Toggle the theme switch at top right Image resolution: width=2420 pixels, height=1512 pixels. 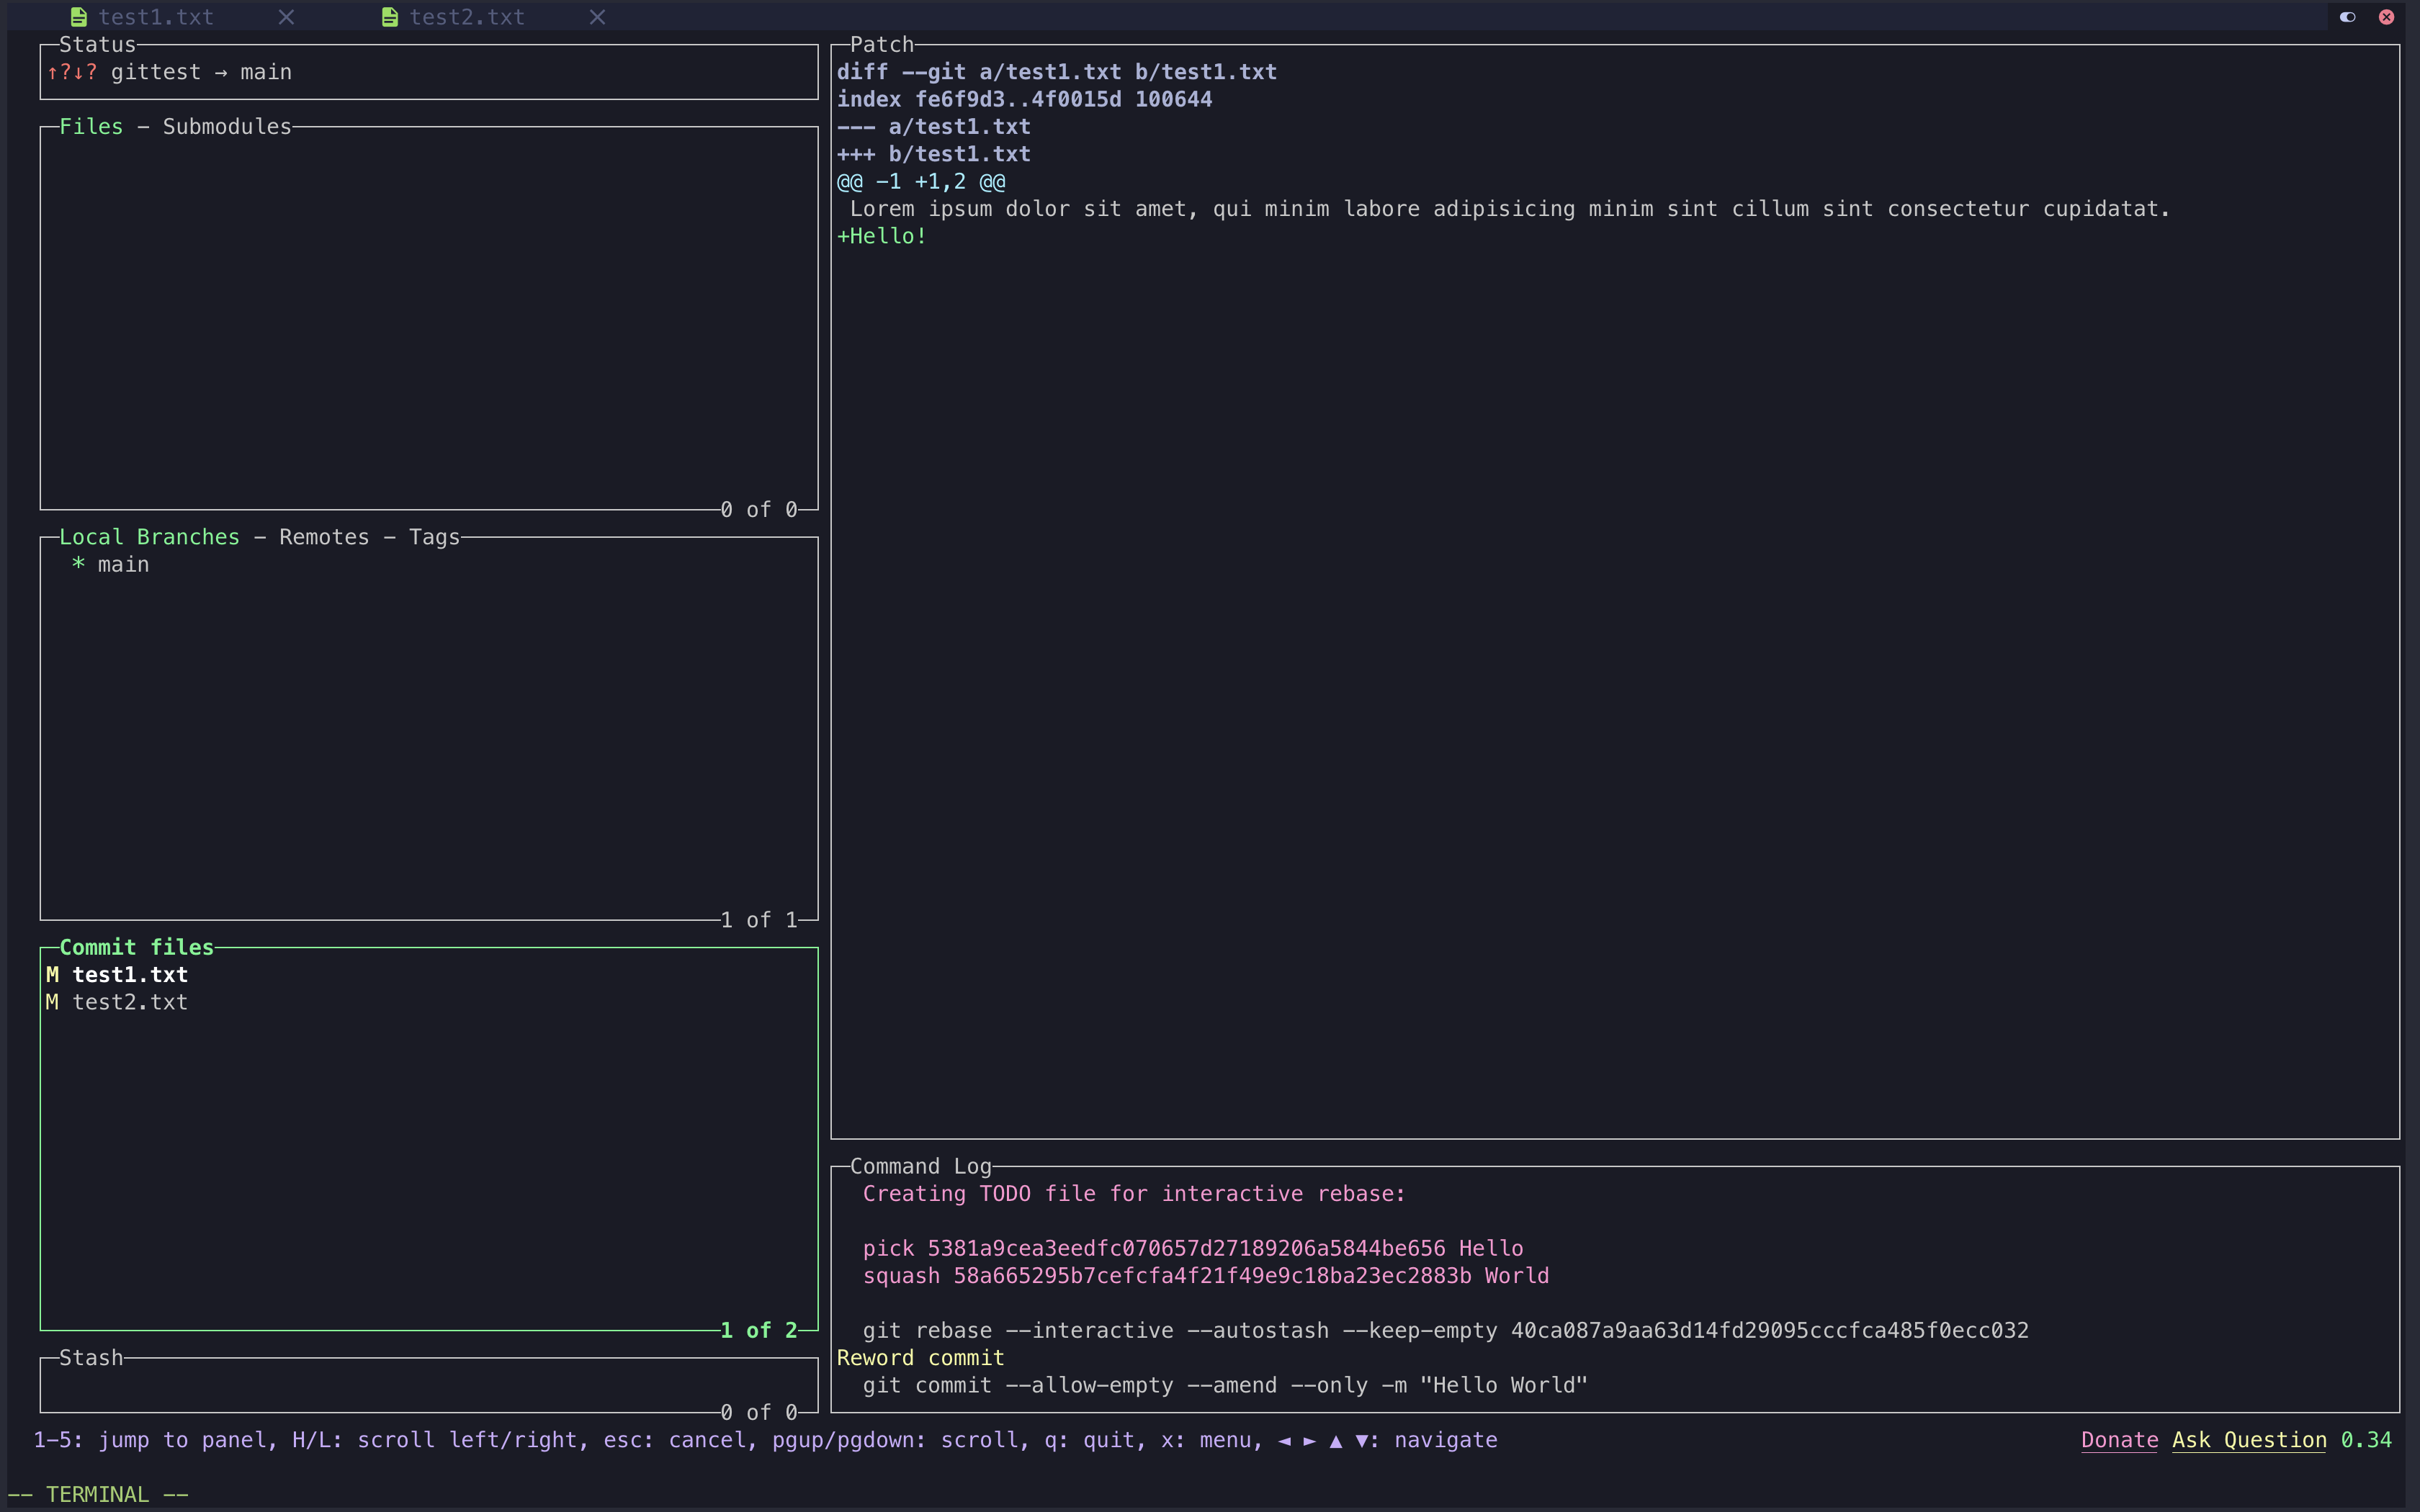2347,17
